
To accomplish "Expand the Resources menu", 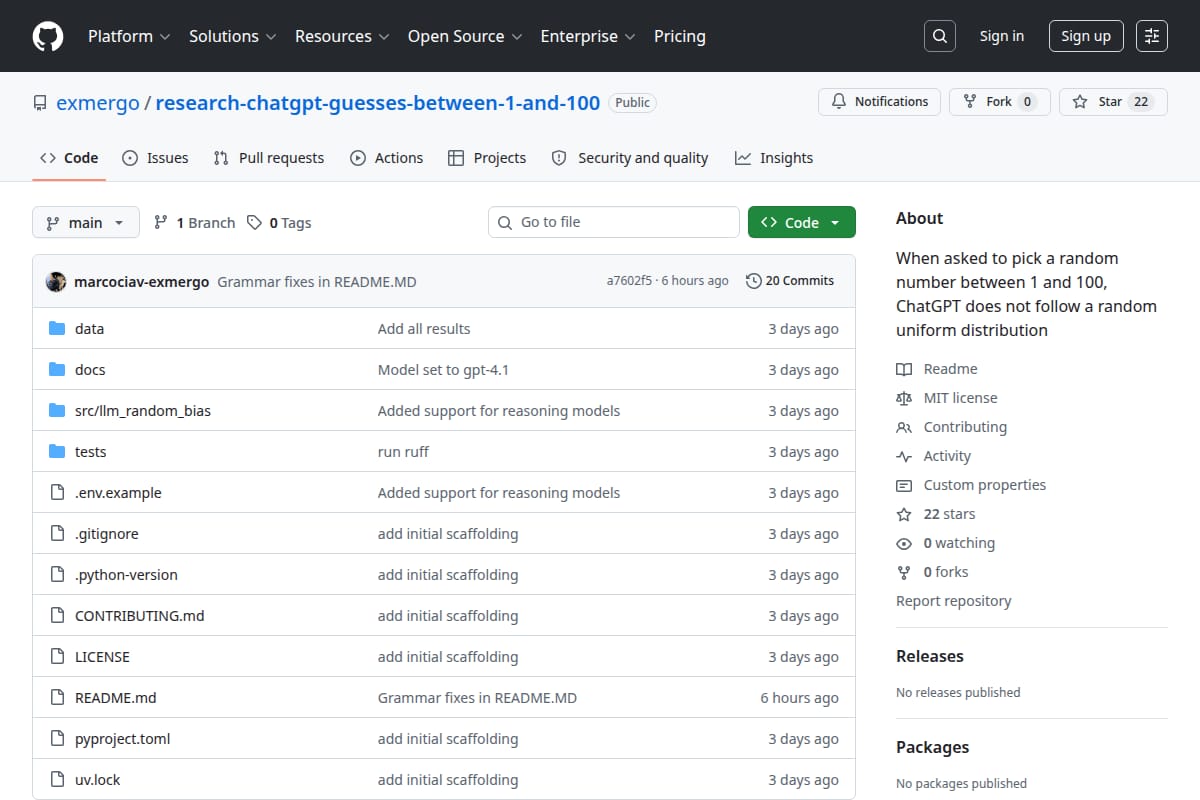I will click(x=341, y=36).
